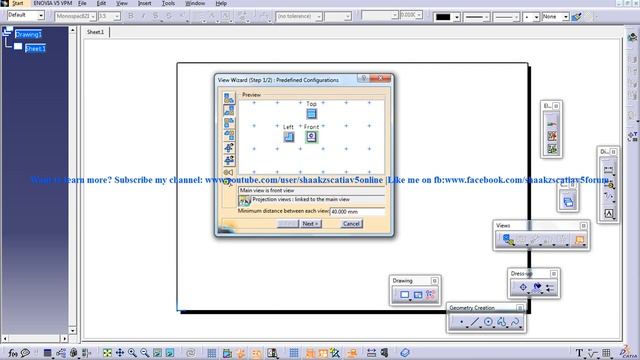Select Drawing1 in the specification tree
Viewport: 640px width, 360px height.
tap(28, 34)
